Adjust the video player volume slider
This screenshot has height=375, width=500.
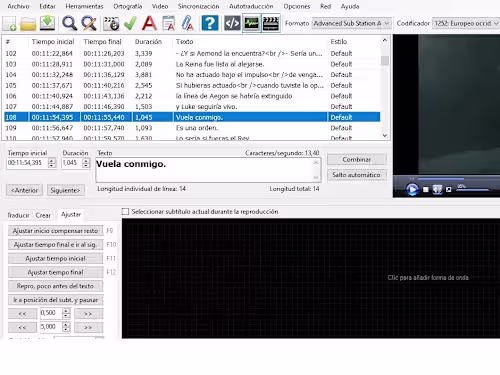click(473, 190)
